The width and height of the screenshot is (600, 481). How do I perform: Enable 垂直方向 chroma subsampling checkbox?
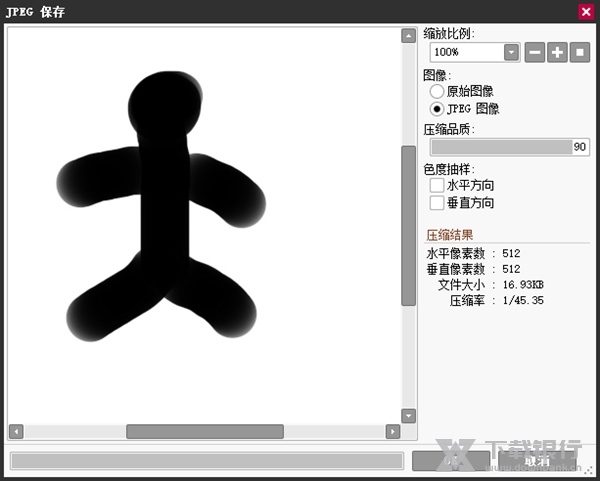coord(437,203)
